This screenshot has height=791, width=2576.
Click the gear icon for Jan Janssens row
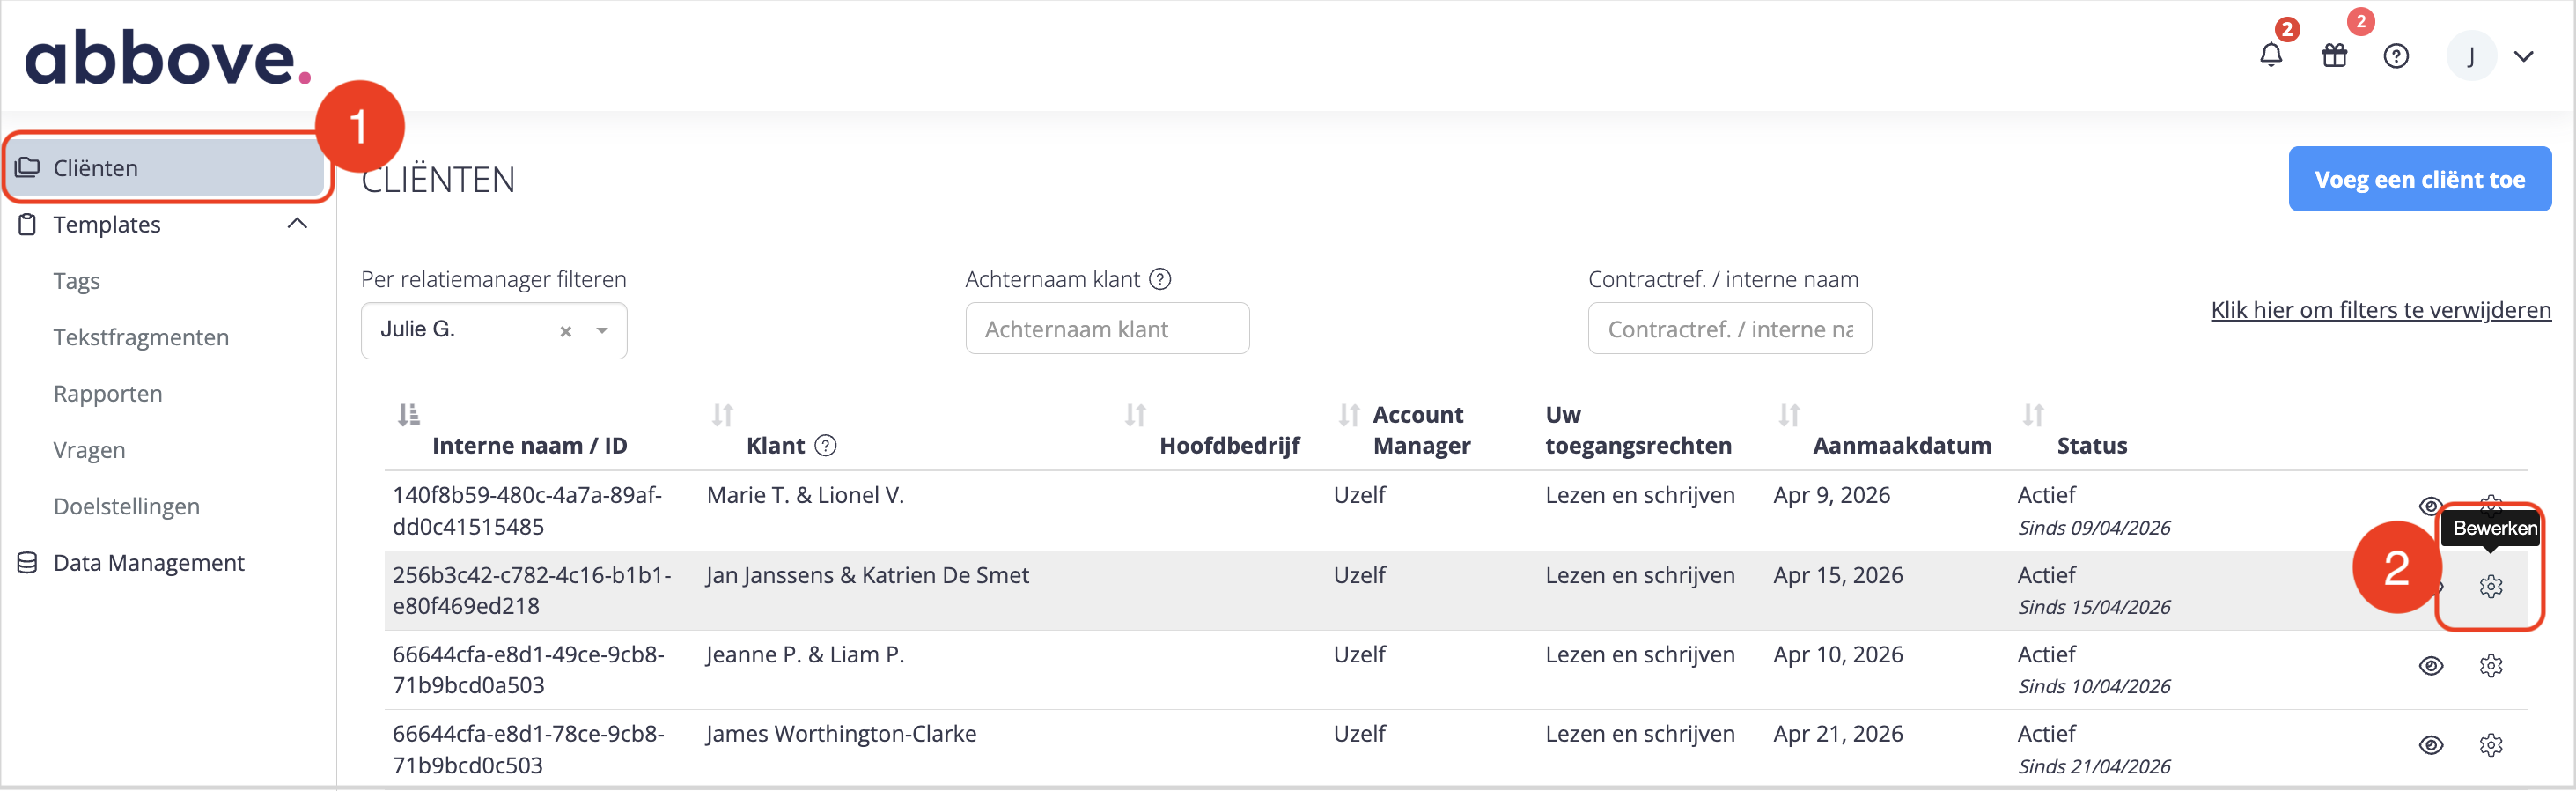point(2491,587)
